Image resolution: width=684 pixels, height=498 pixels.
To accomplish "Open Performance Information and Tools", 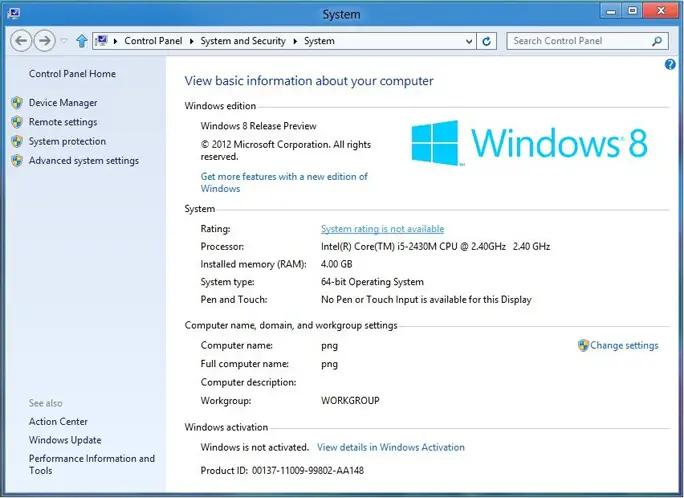I will (x=92, y=464).
